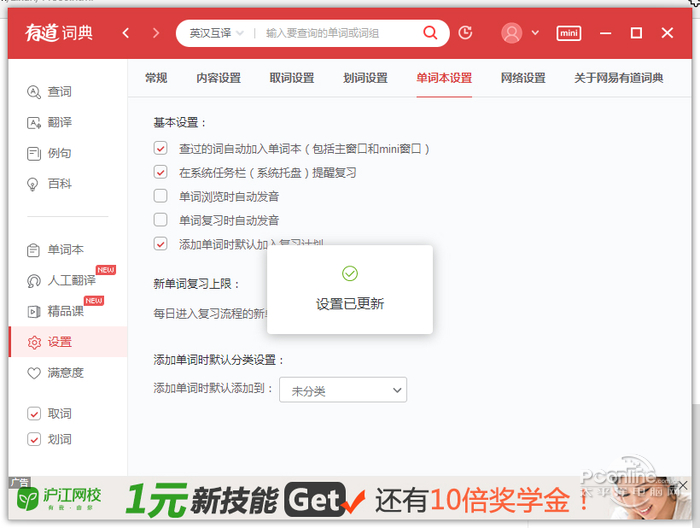Open 例句 in the sidebar
The height and width of the screenshot is (528, 700).
(x=49, y=153)
